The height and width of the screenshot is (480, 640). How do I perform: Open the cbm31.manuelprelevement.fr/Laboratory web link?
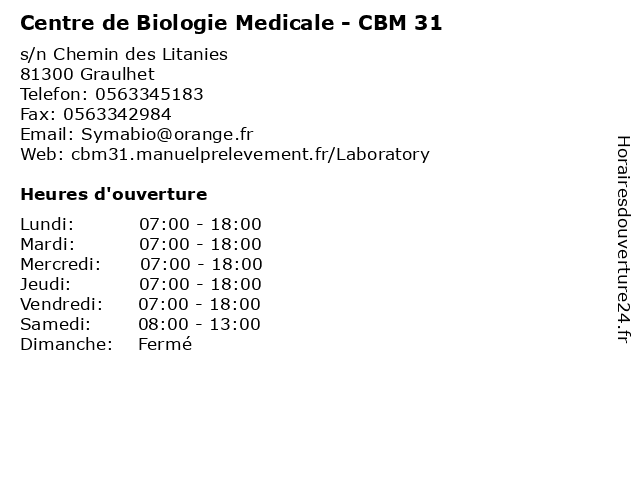click(250, 155)
